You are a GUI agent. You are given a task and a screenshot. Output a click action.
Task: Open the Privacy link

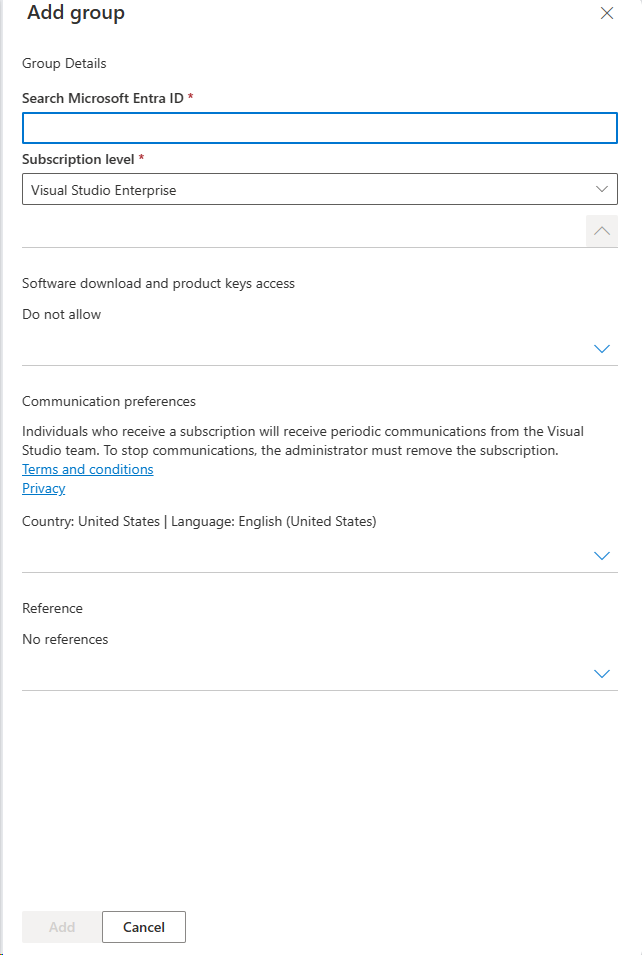point(43,488)
